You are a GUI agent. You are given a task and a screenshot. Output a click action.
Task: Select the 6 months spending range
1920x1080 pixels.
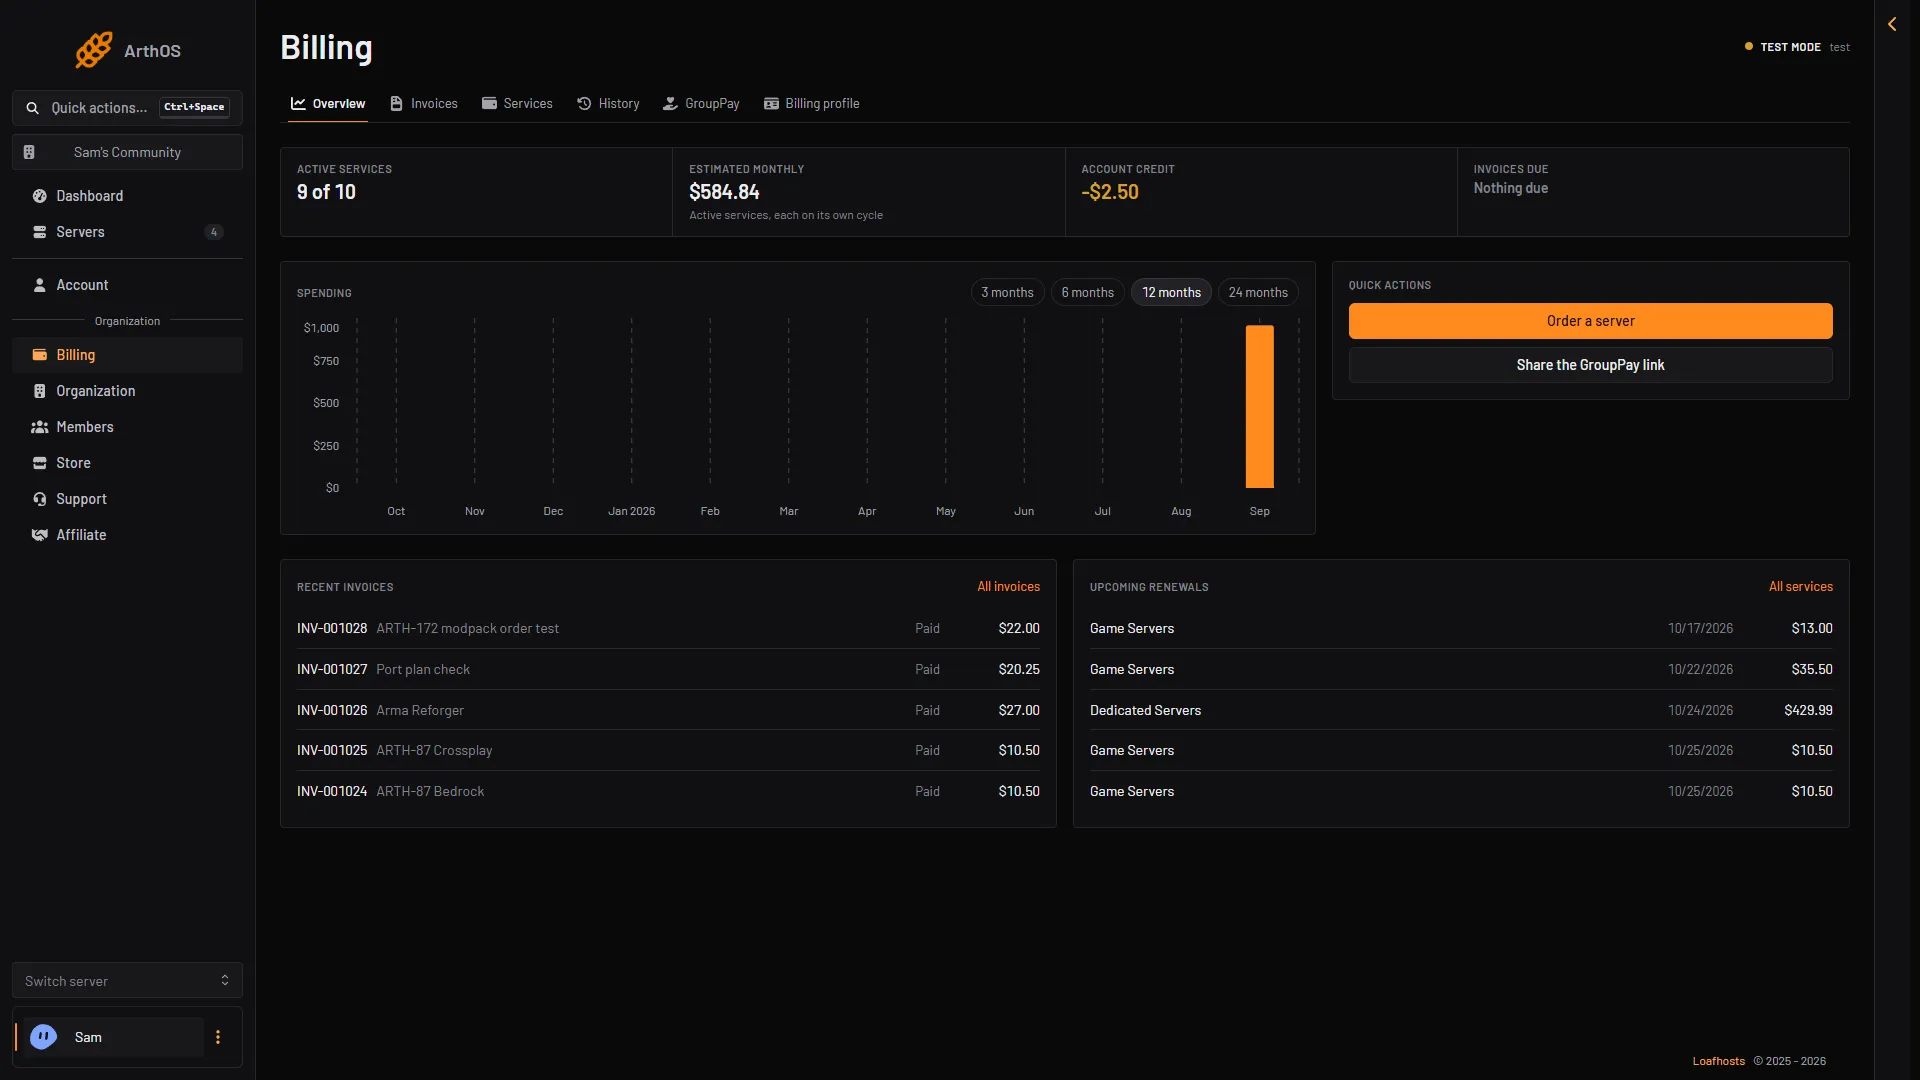1087,292
